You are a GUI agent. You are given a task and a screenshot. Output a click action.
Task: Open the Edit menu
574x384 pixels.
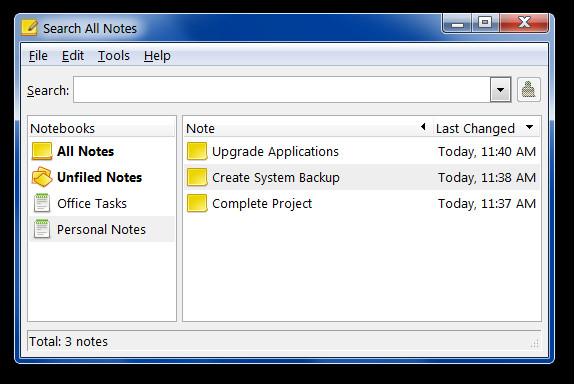pyautogui.click(x=72, y=56)
